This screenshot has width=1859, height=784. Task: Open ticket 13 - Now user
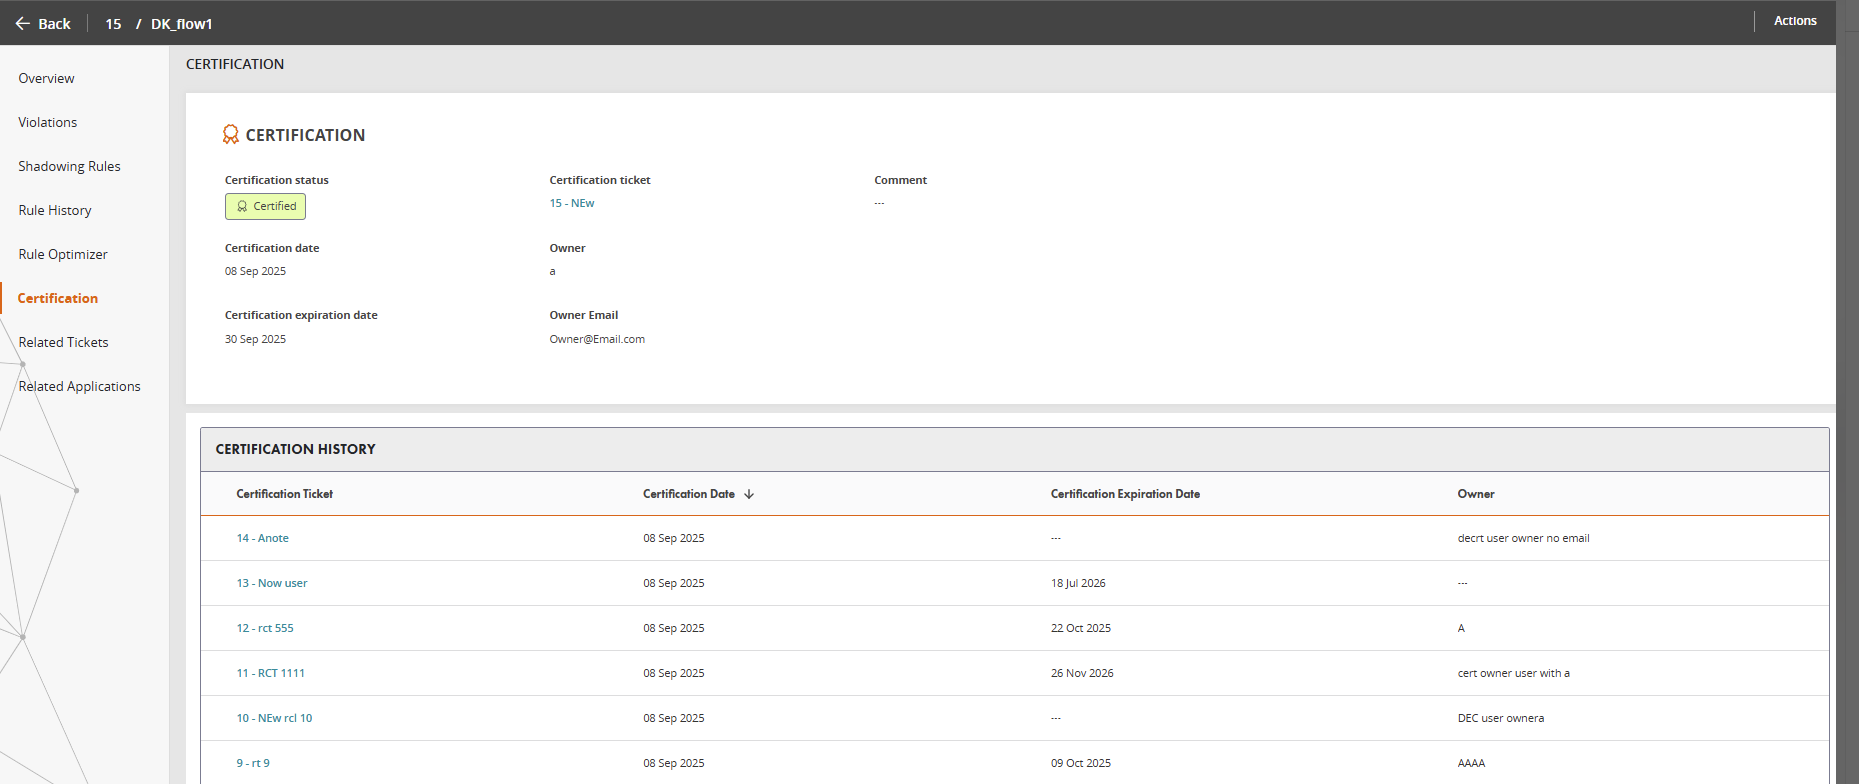271,583
